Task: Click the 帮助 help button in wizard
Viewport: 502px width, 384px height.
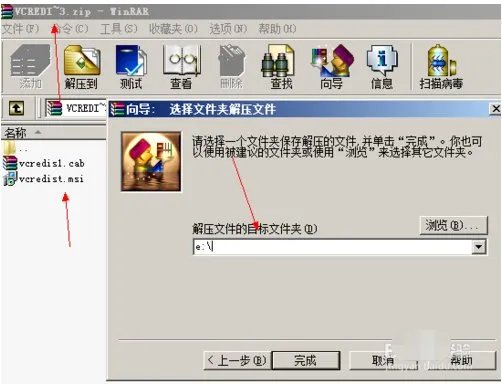Action: click(461, 360)
